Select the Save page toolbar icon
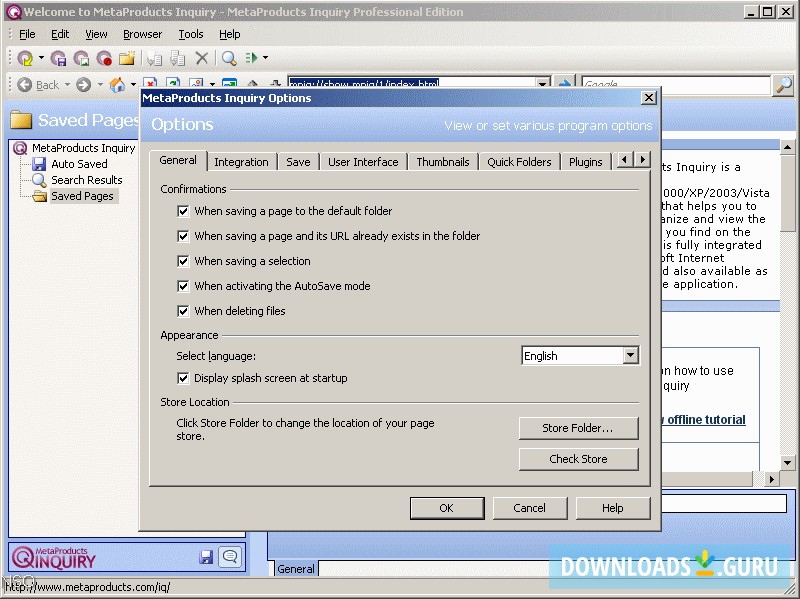Image resolution: width=800 pixels, height=599 pixels. click(x=60, y=58)
